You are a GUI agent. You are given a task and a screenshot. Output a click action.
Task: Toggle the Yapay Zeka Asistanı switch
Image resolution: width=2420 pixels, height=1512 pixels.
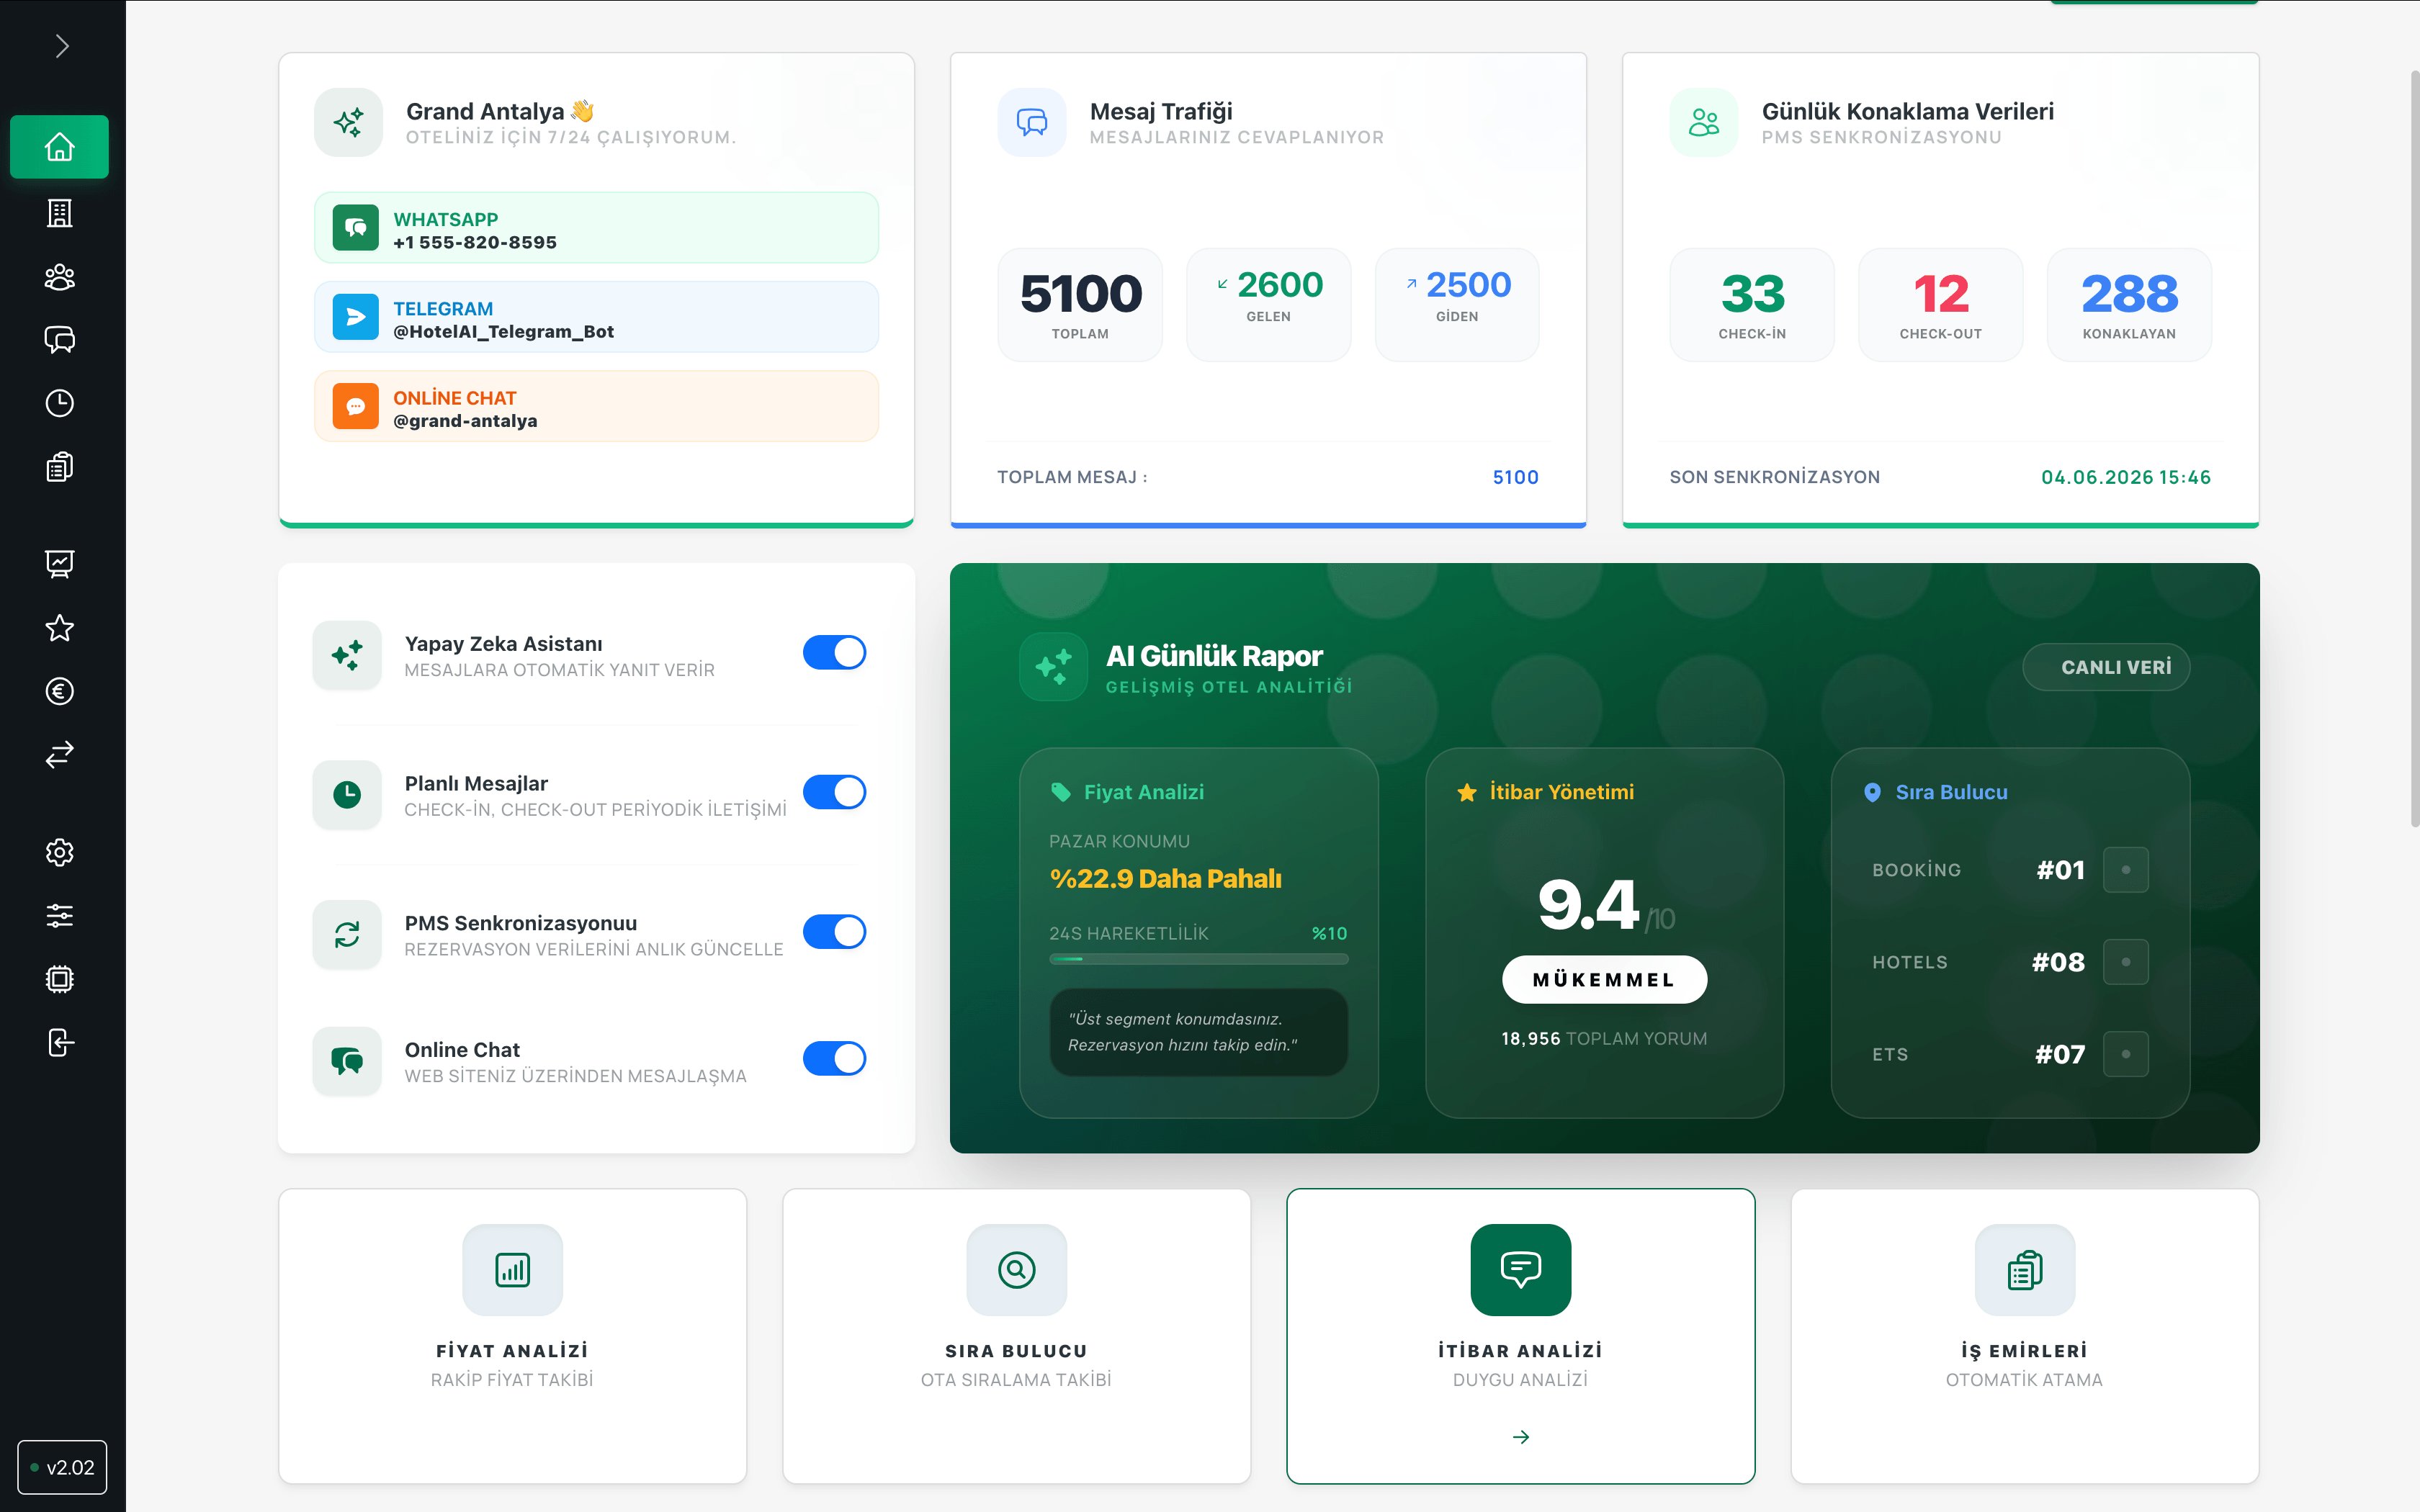click(x=834, y=652)
